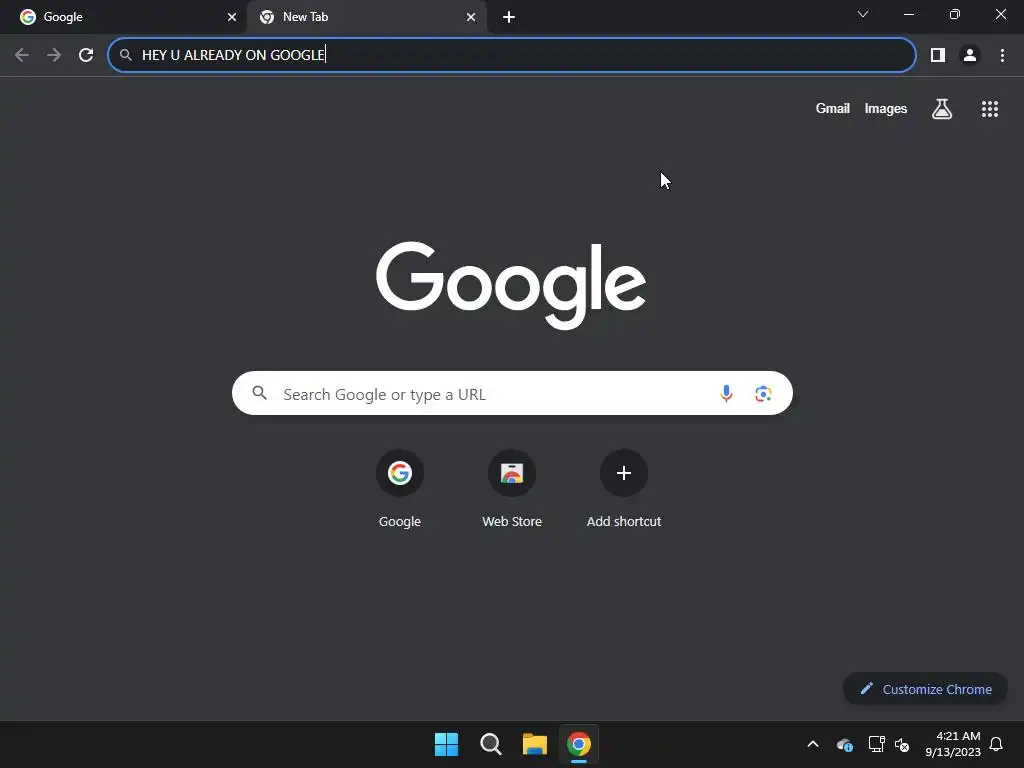Open File Explorer from the taskbar
The height and width of the screenshot is (768, 1024).
535,744
